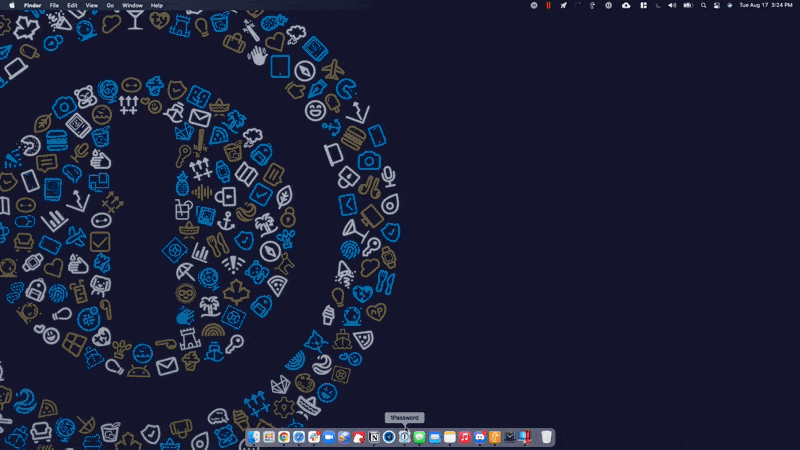Open Finder from the dock
This screenshot has height=450, width=800.
[x=255, y=437]
